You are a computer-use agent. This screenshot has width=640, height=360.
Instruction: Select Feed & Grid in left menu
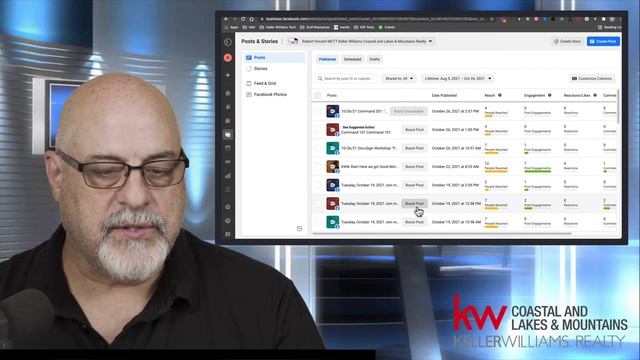tap(274, 83)
